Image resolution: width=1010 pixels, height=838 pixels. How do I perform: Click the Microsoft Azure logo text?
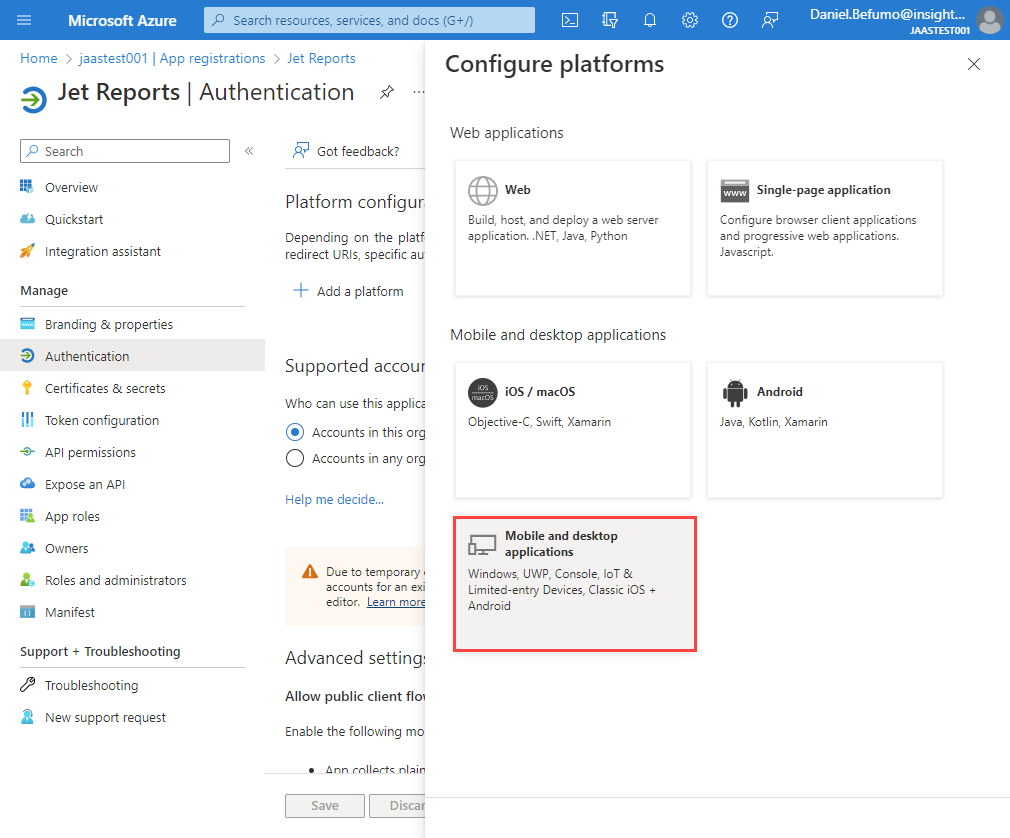(x=122, y=21)
